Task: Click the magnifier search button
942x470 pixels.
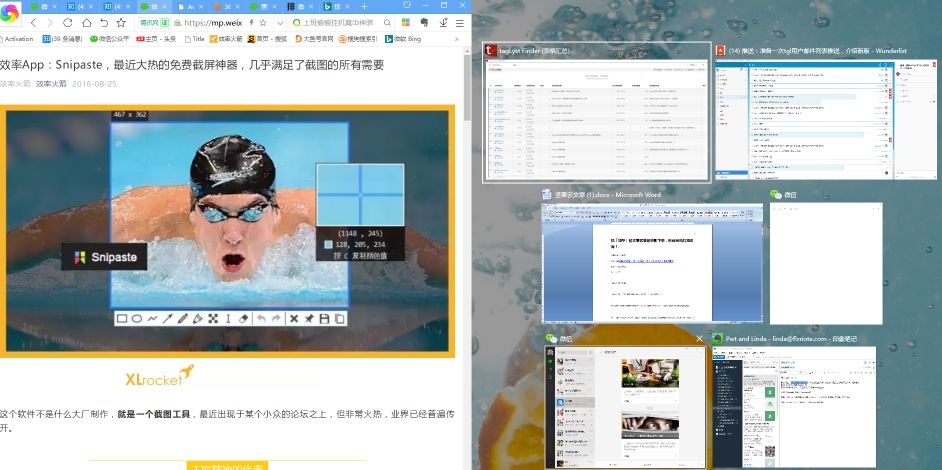Action: (x=387, y=23)
